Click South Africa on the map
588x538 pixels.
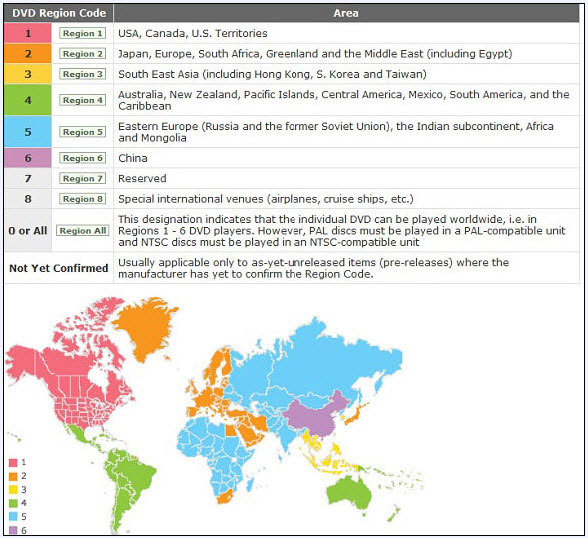click(224, 498)
